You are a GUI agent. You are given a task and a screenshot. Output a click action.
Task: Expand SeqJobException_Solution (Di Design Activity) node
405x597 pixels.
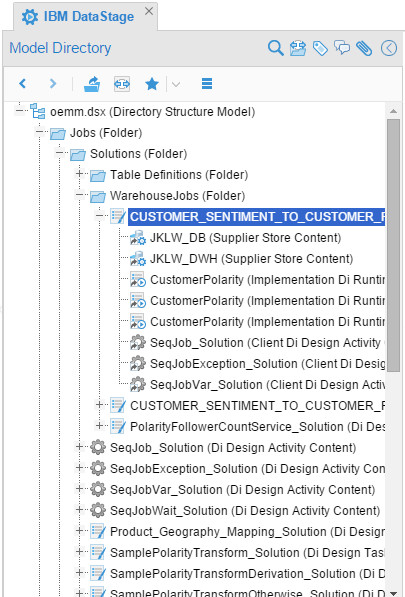click(80, 467)
